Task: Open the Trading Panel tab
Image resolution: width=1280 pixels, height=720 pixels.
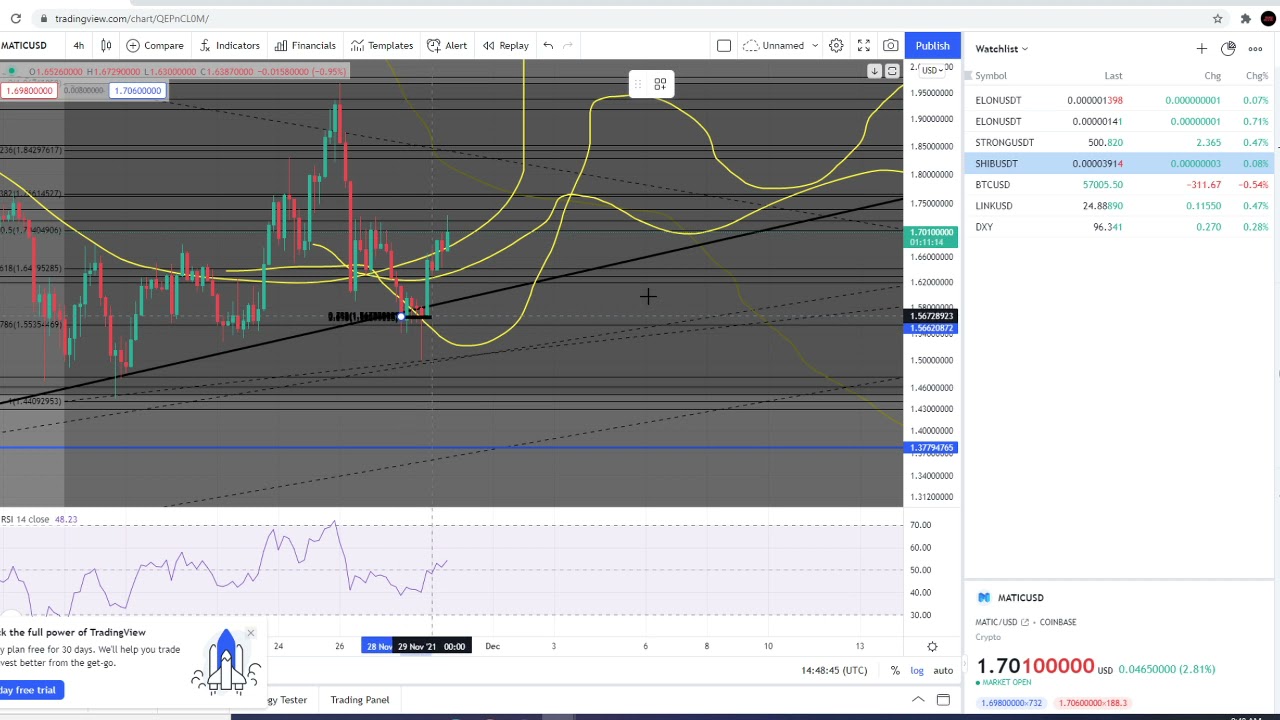Action: pyautogui.click(x=360, y=699)
